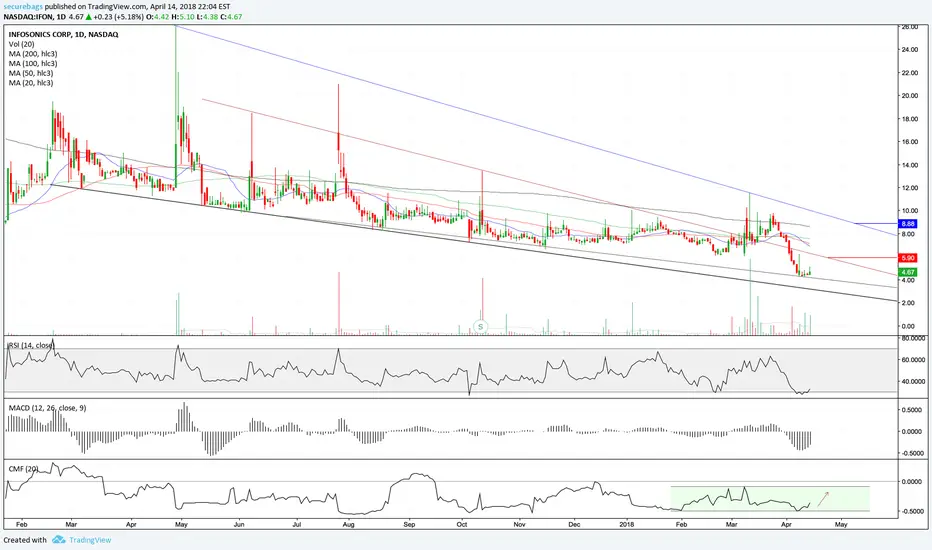Select the MACD (12, 26, close, 9) label
Image resolution: width=932 pixels, height=550 pixels.
tap(48, 408)
